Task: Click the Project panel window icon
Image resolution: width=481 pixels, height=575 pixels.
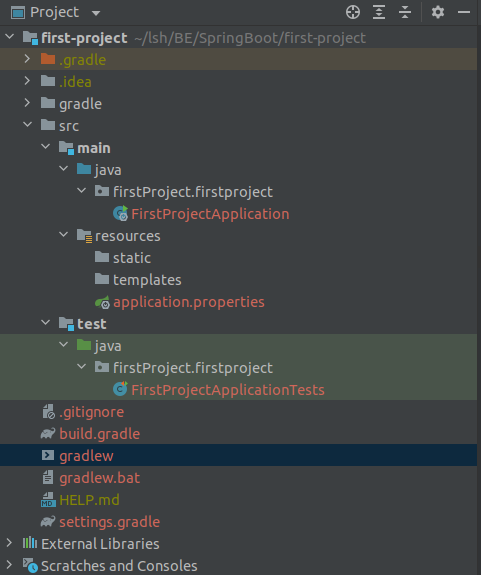Action: tap(18, 12)
